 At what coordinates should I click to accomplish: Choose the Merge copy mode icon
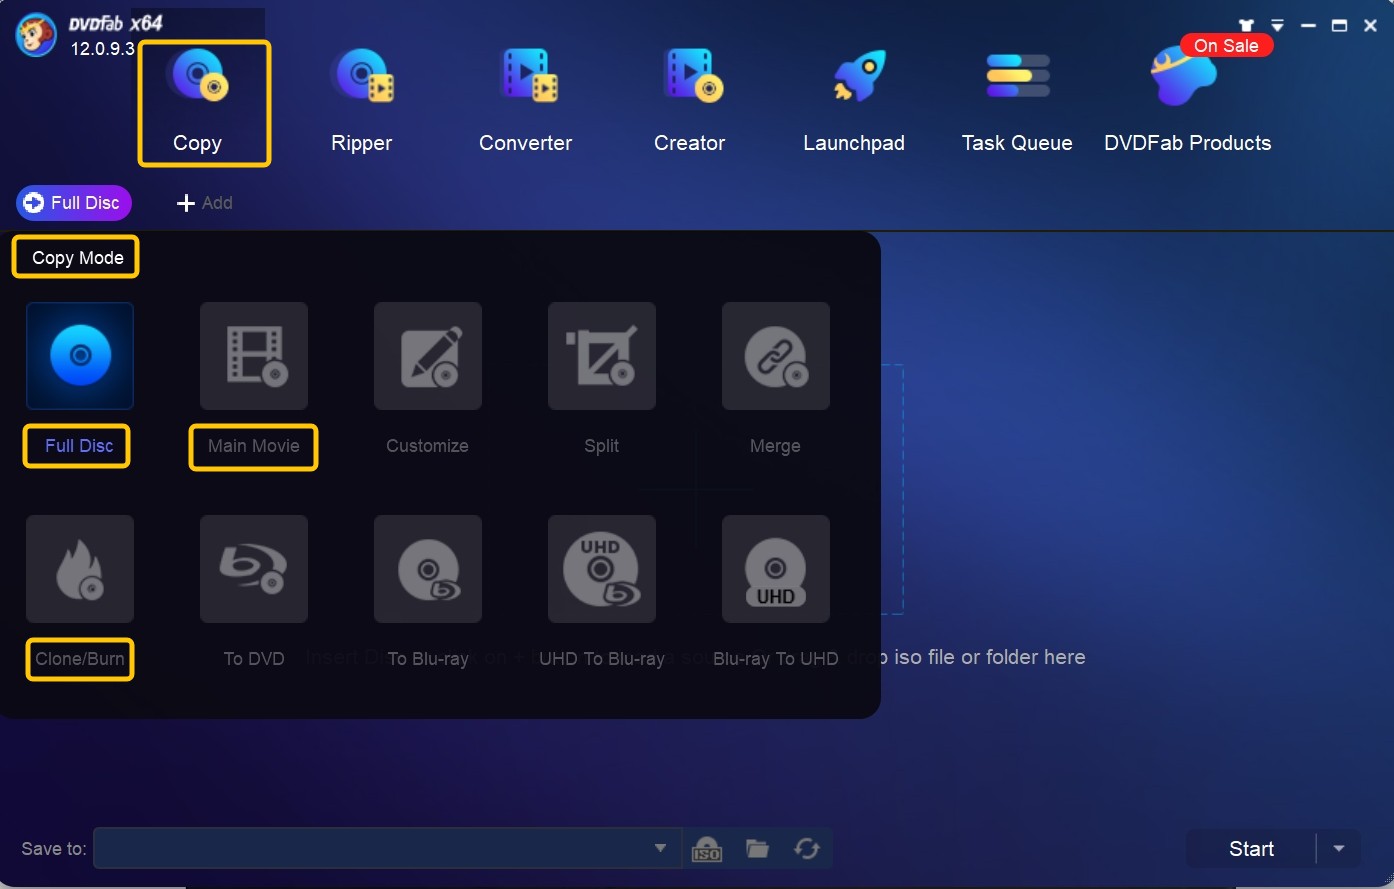click(776, 356)
